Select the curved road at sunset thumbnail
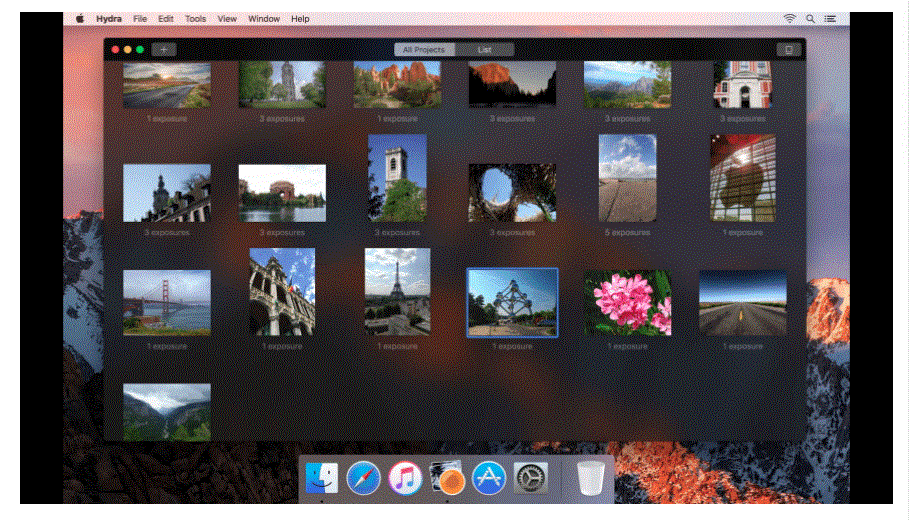909x520 pixels. 167,85
